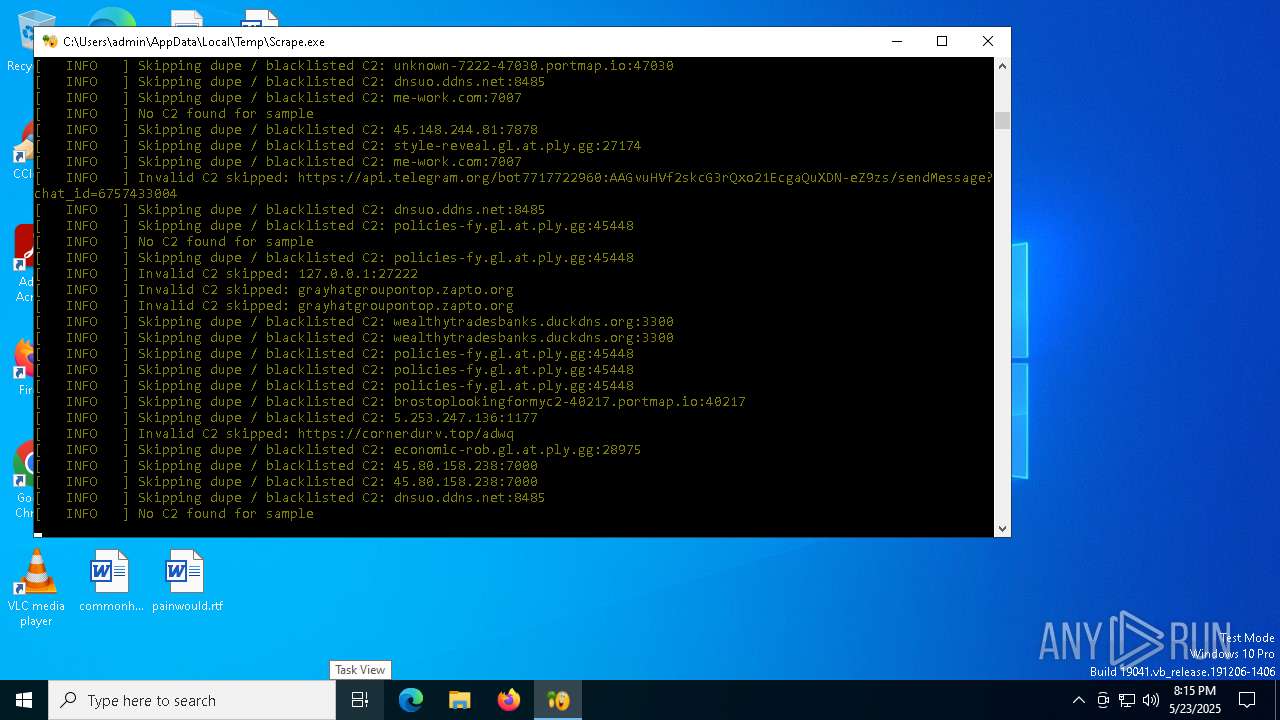Open the Action Center notifications icon
Viewport: 1280px width, 720px height.
[1247, 700]
